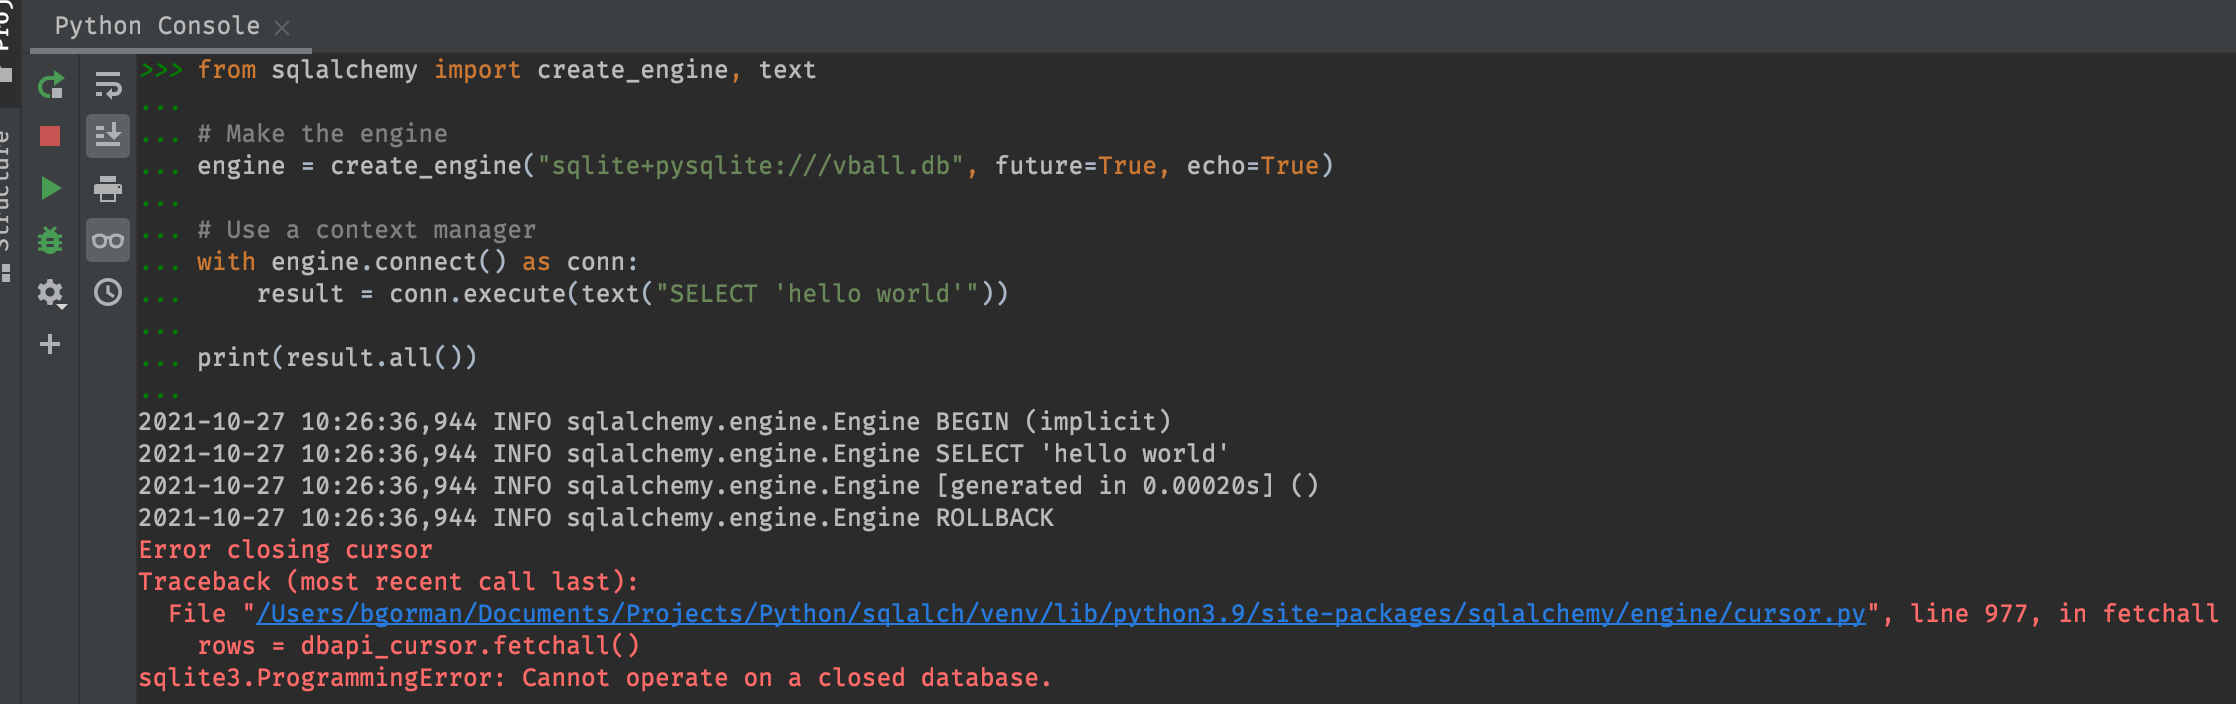Viewport: 2236px width, 704px height.
Task: Place cursor on create_engine line
Action: coord(764,166)
